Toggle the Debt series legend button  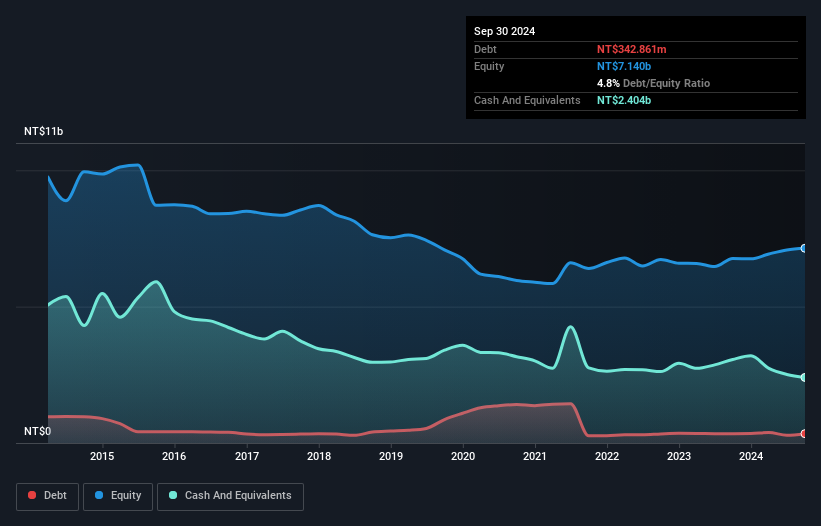coord(48,496)
